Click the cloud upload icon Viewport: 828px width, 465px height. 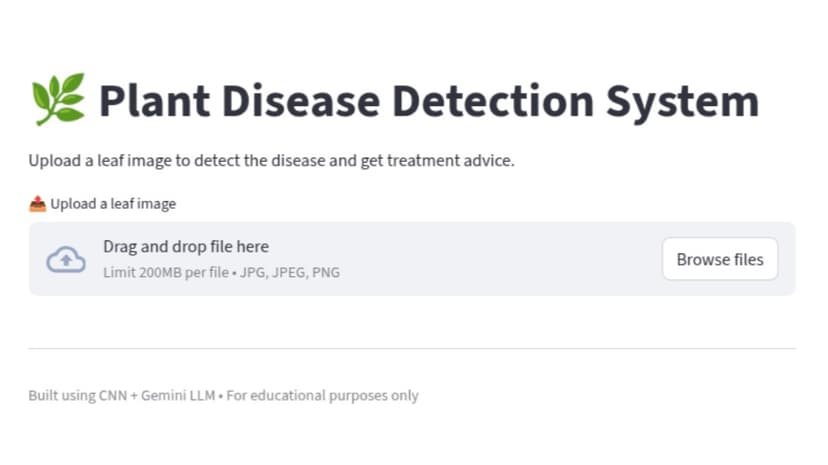66,259
